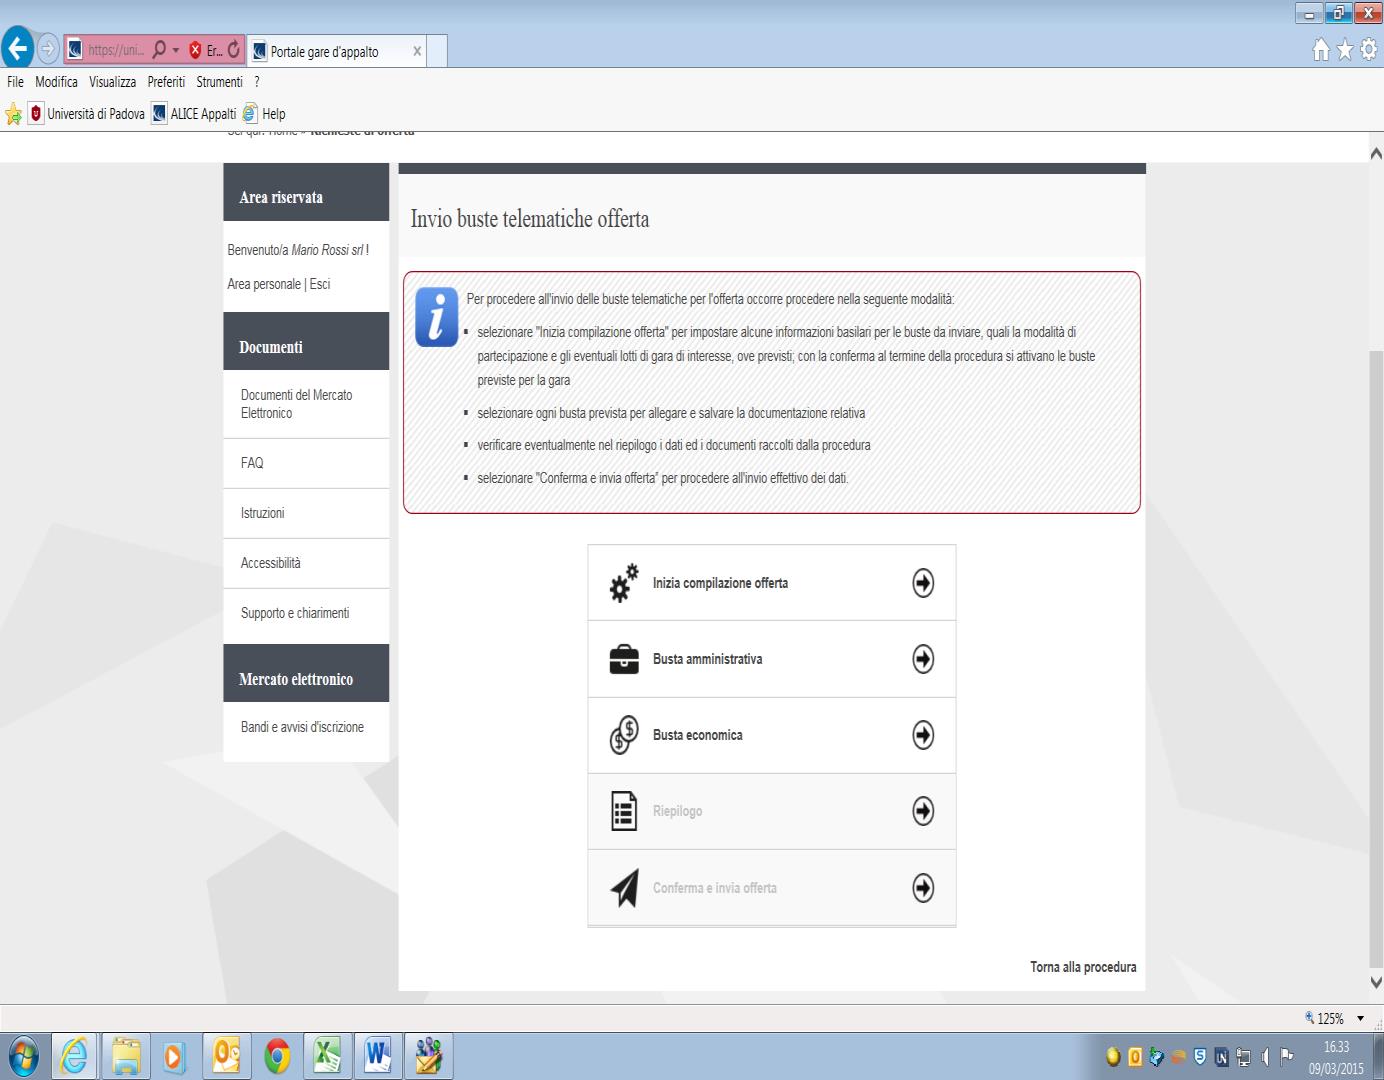
Task: Click the volume speaker tray icon
Action: point(1266,1056)
